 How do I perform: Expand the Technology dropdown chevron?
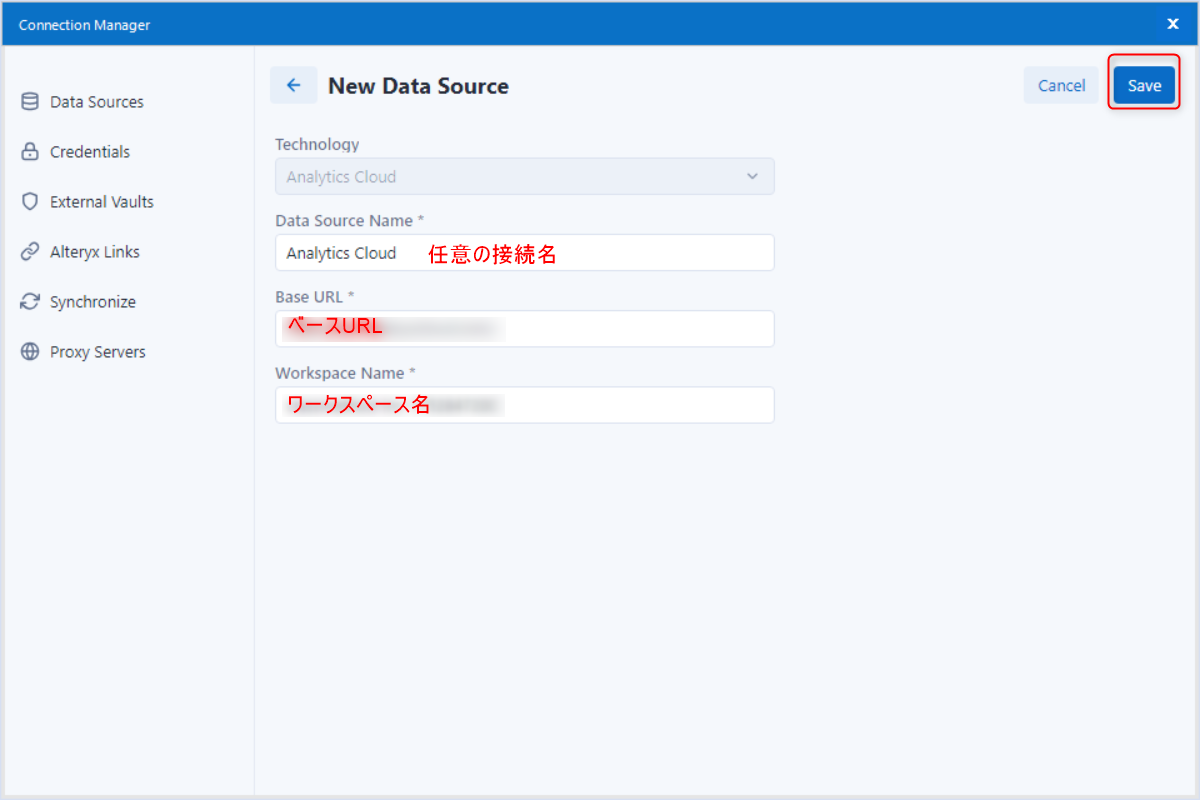752,177
